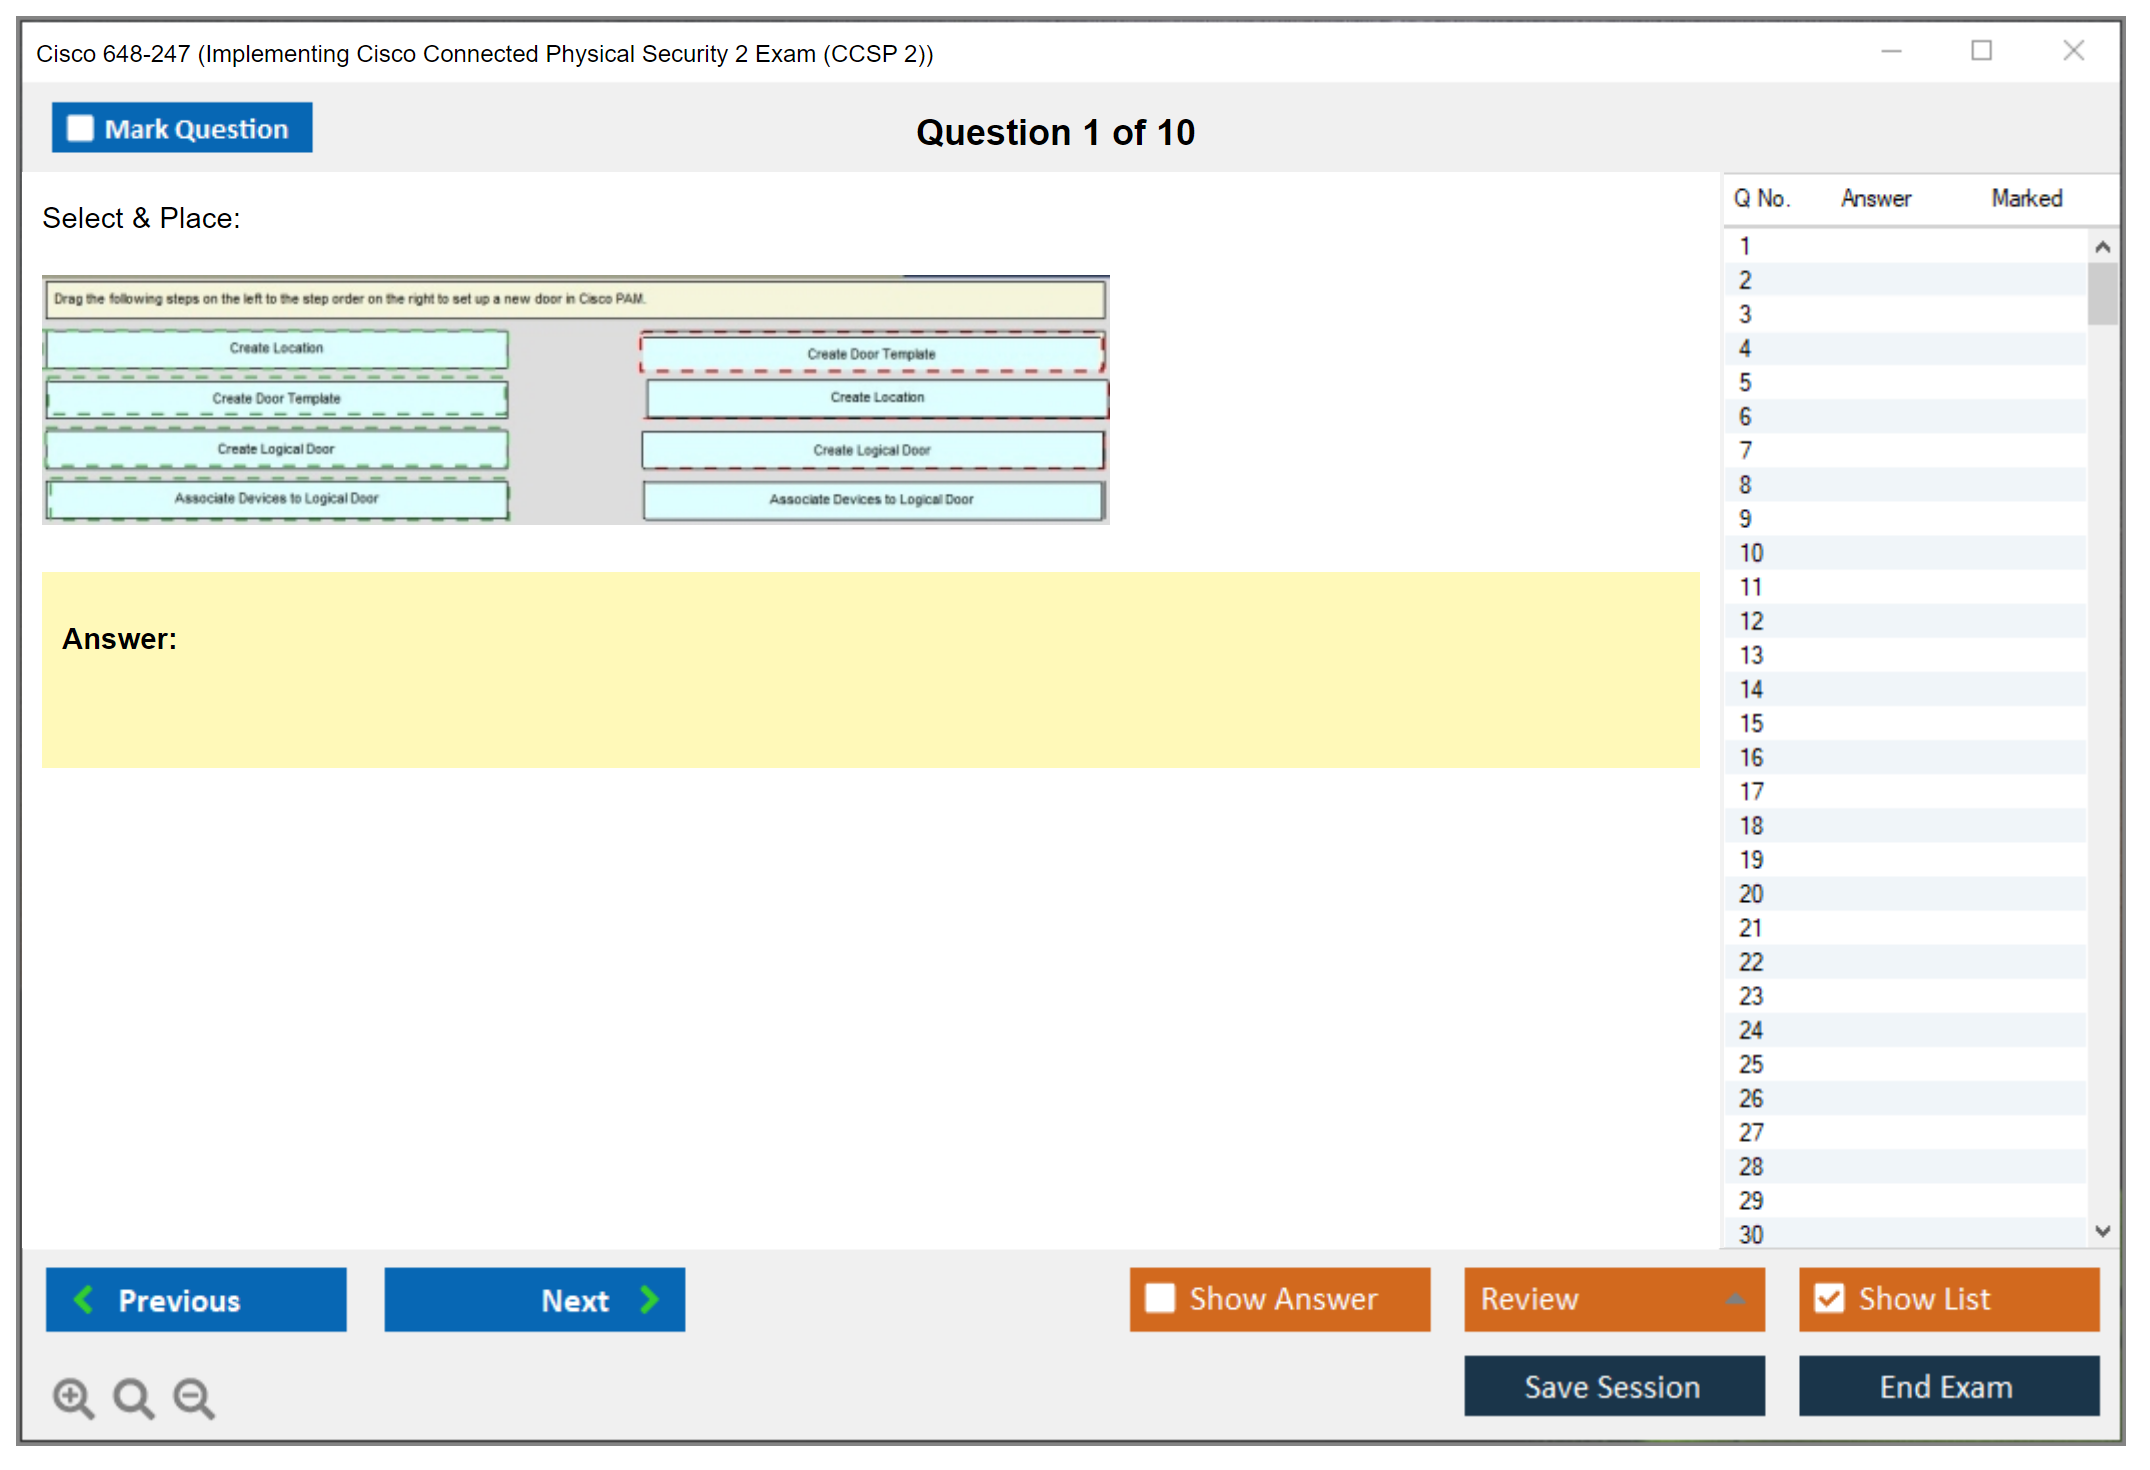Screen dimensions: 2150x1470
Task: Click the question list scrollbar thumb
Action: click(x=2102, y=293)
